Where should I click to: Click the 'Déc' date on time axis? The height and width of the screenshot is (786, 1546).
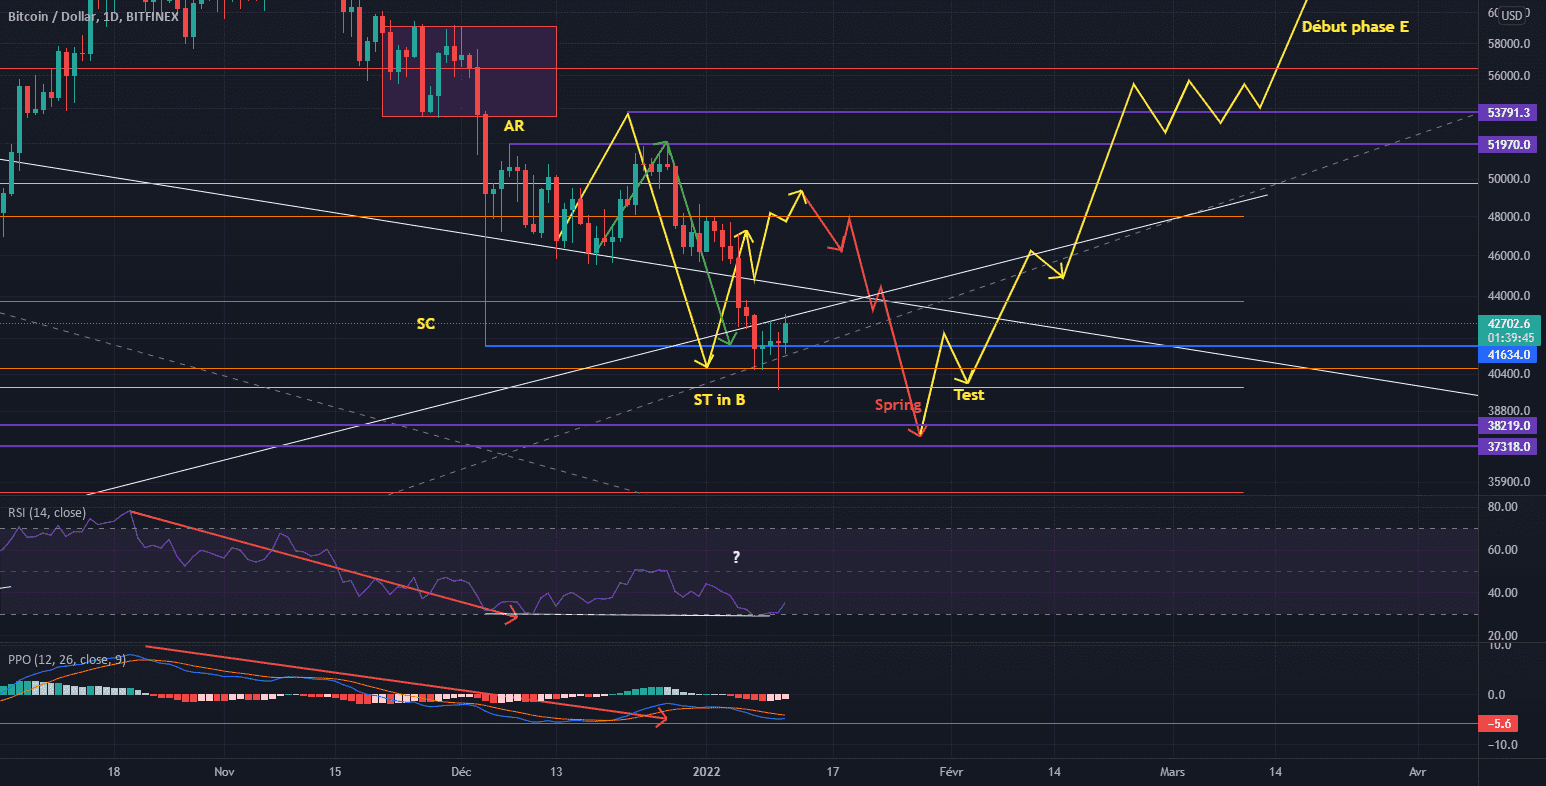[x=461, y=772]
